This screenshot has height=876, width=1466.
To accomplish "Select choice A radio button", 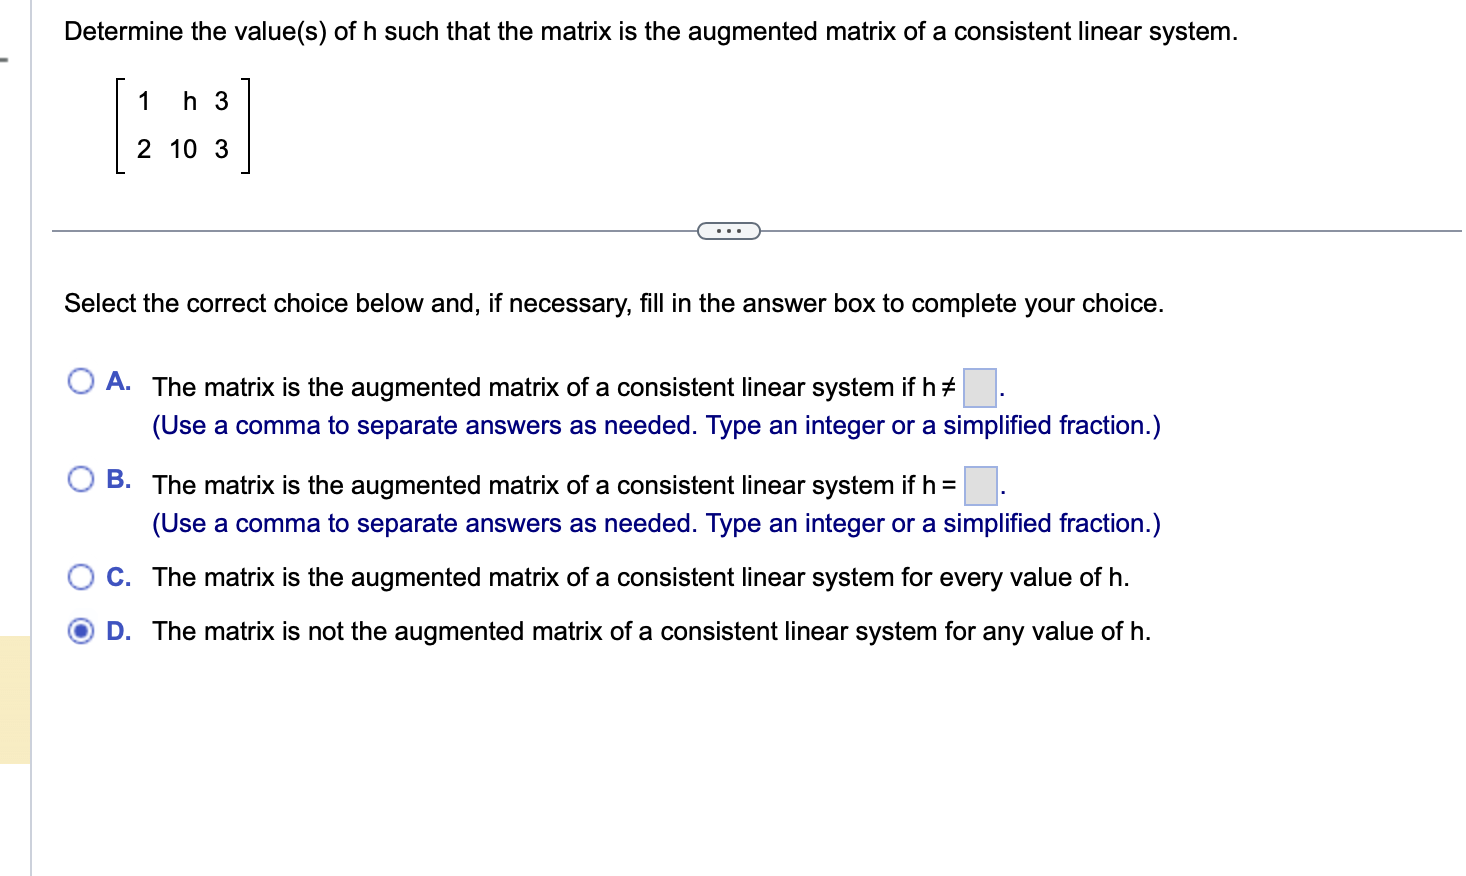I will click(x=81, y=380).
